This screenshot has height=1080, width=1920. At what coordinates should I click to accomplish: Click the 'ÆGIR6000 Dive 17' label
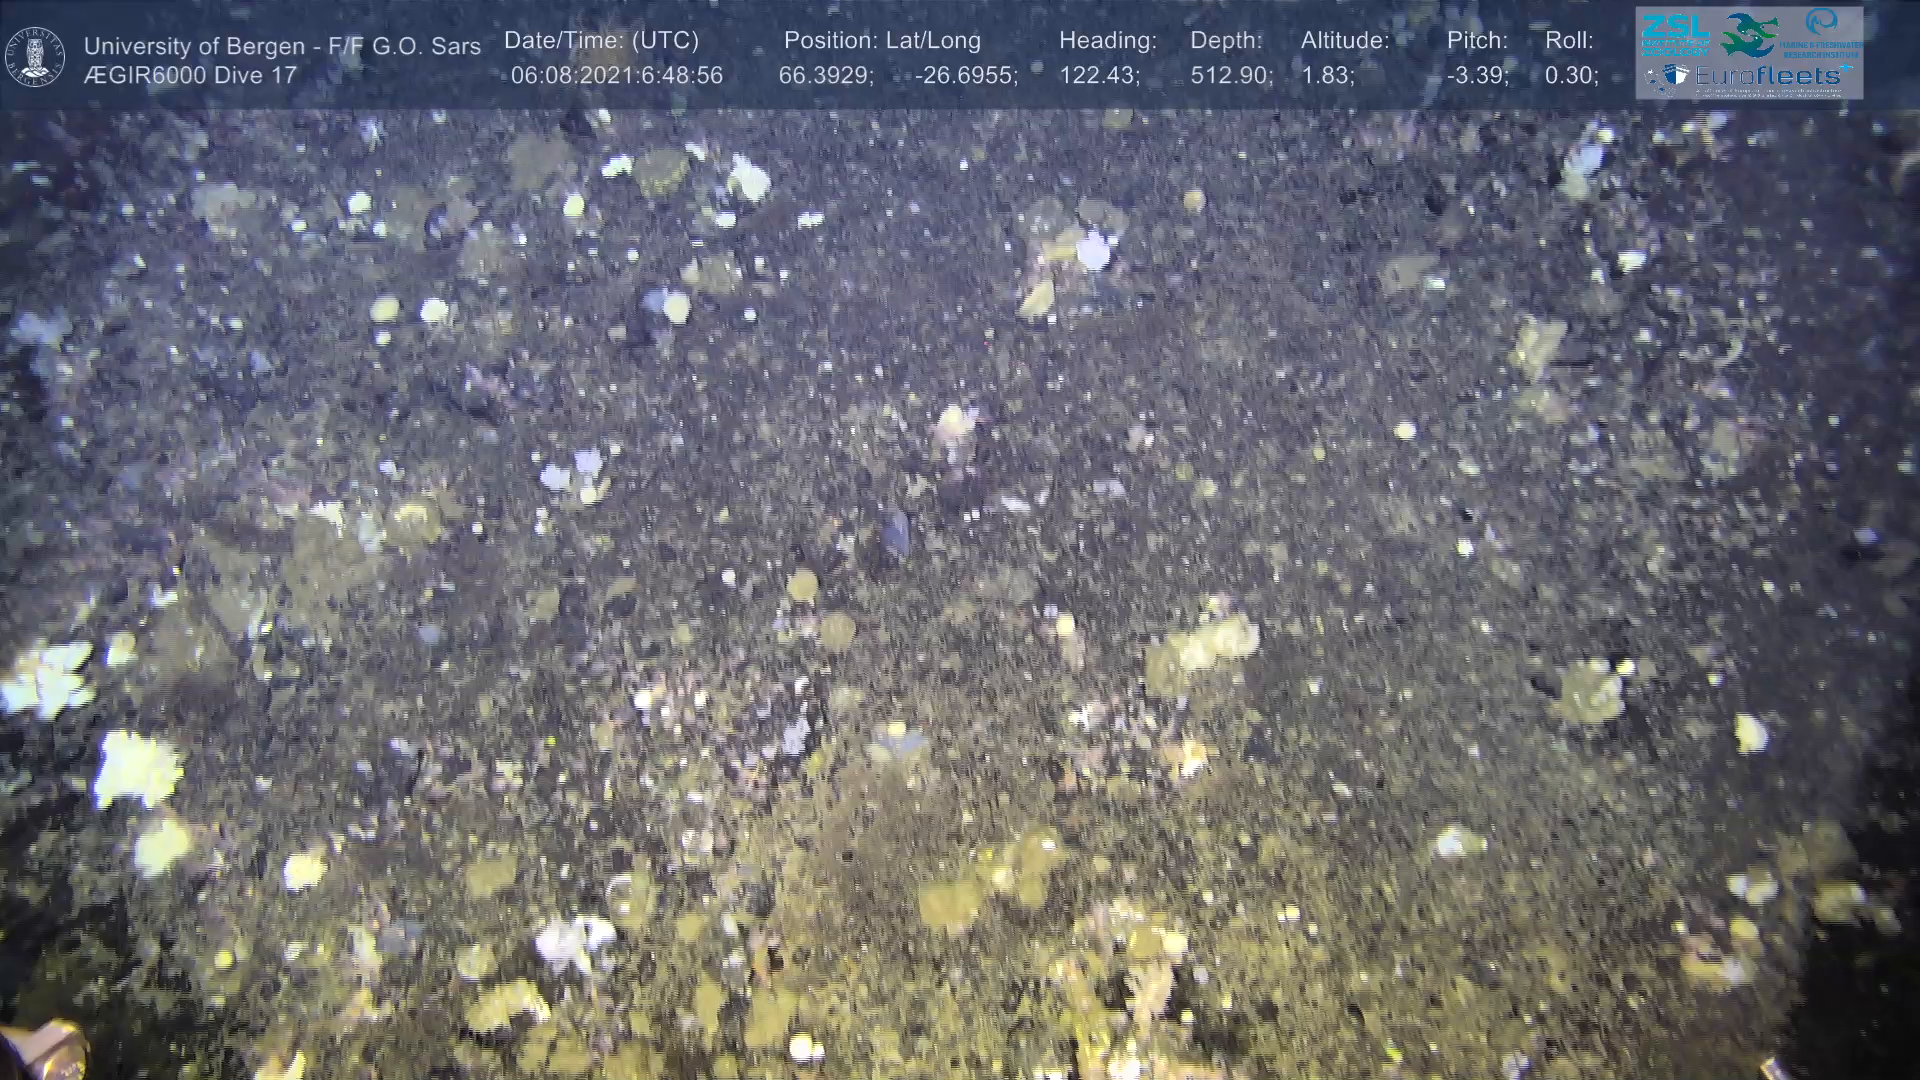(x=190, y=76)
